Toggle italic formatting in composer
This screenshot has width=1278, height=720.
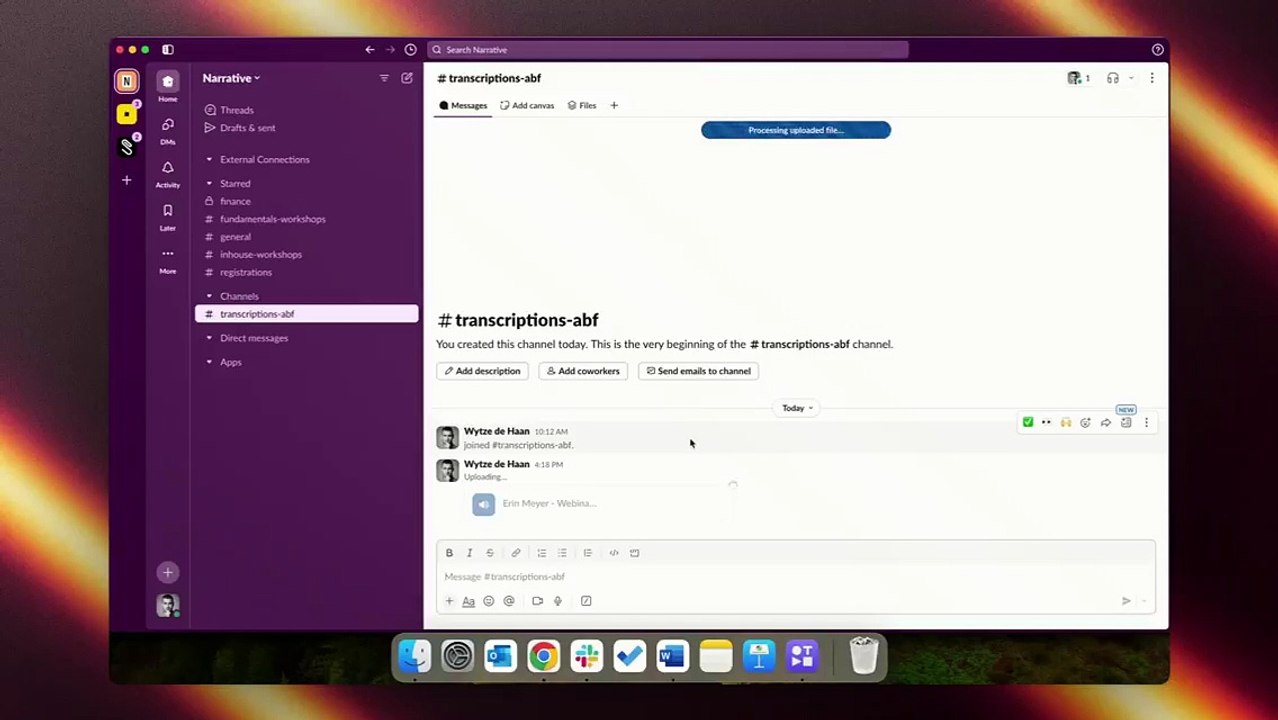469,553
